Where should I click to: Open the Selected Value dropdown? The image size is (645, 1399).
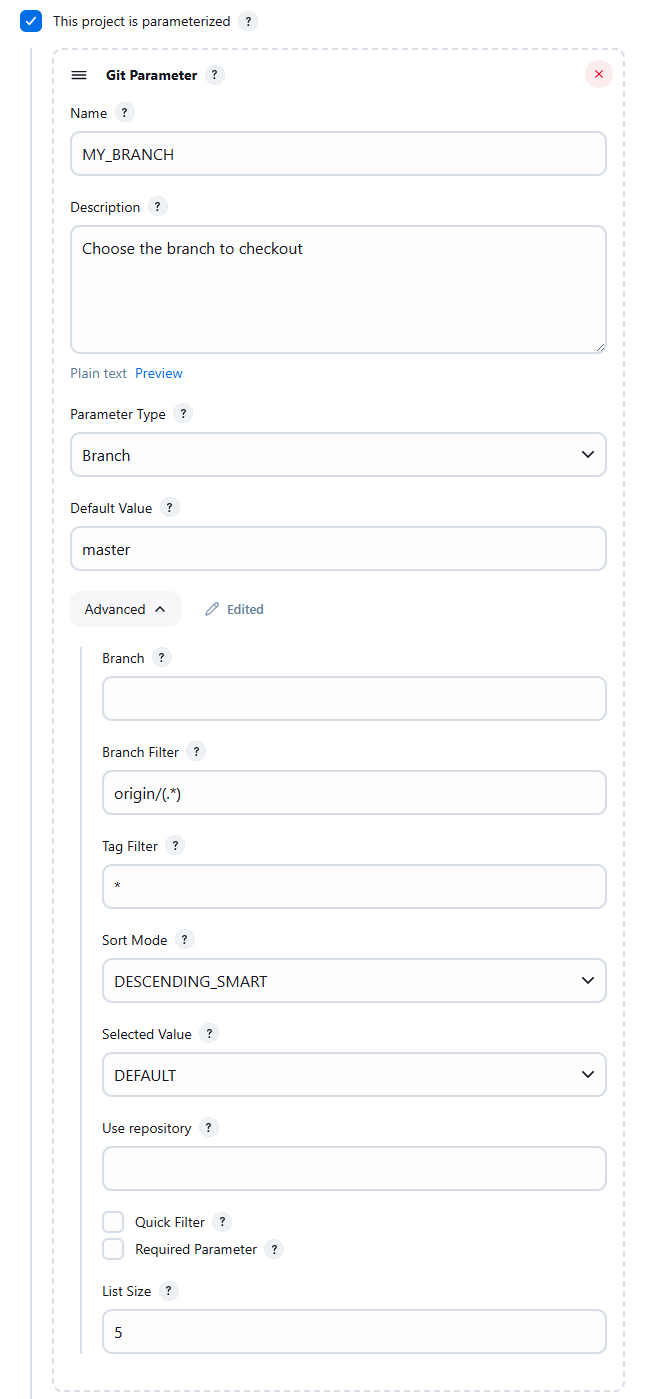point(354,1074)
